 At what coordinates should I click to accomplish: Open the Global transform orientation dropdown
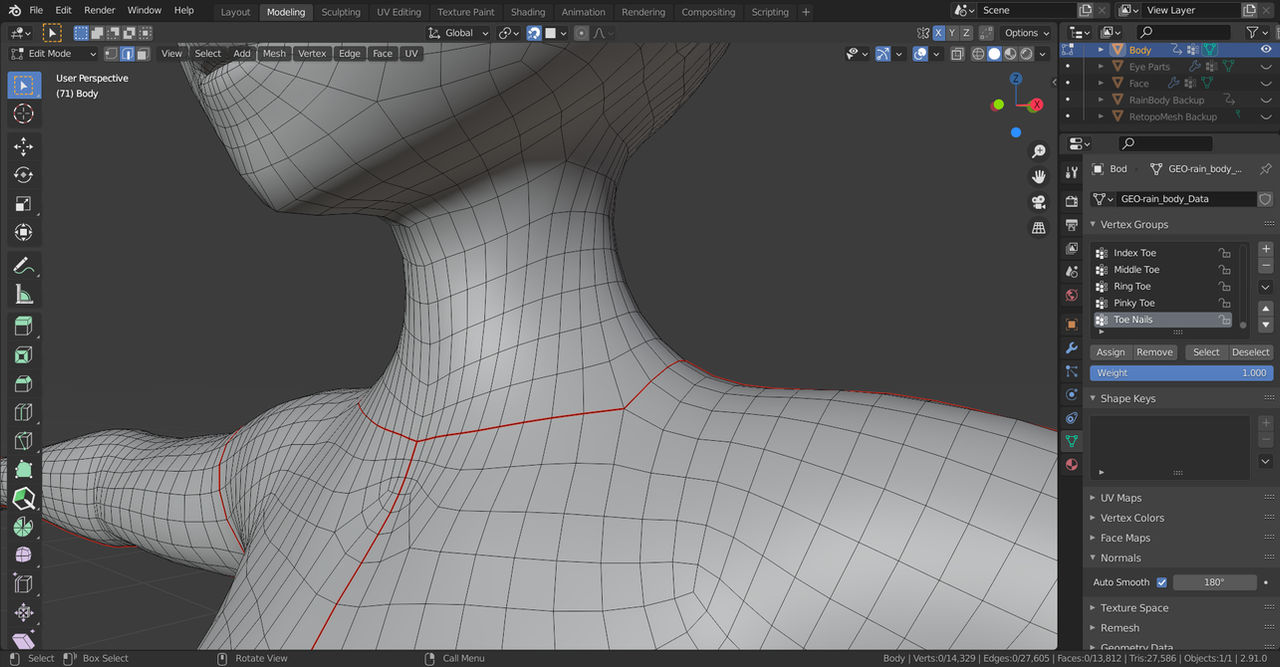459,33
